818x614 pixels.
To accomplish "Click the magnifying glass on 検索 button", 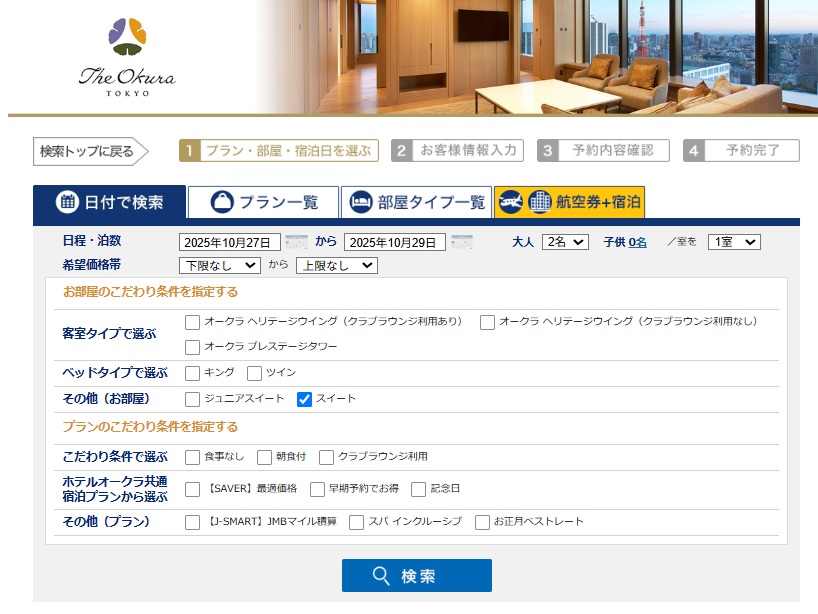I will coord(381,576).
